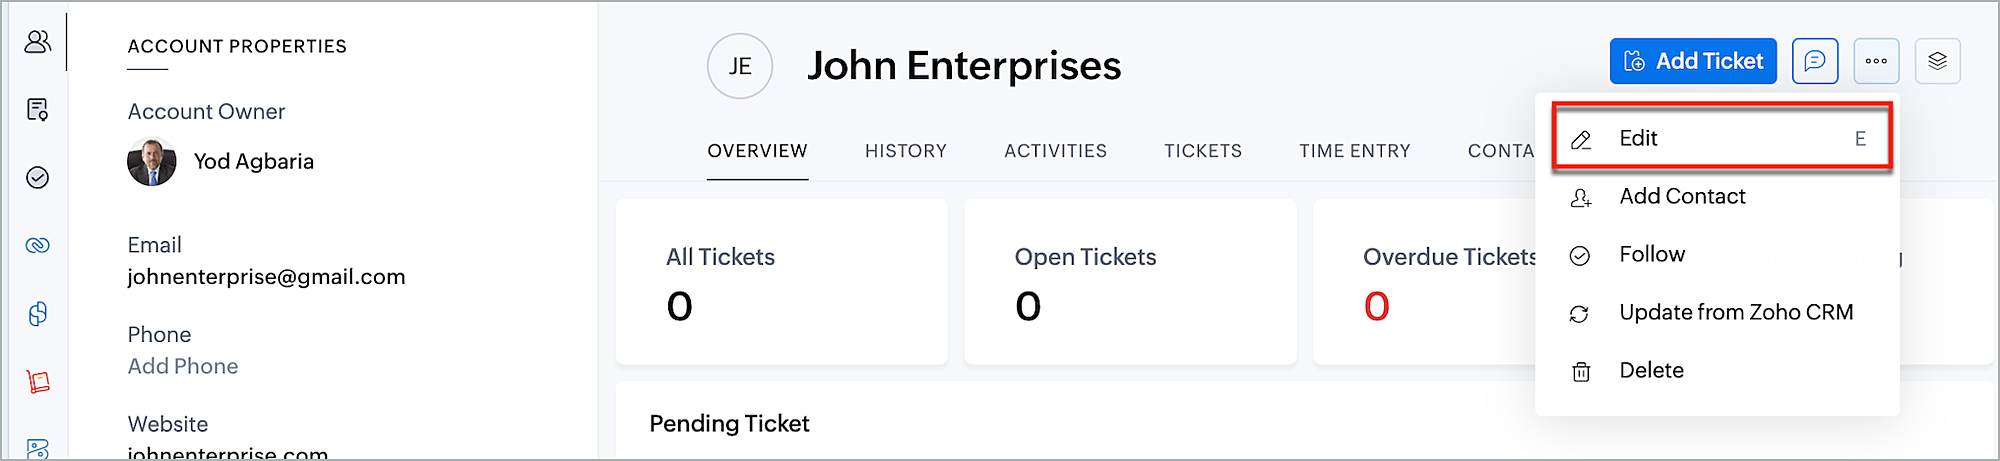Click the All Tickets count card
This screenshot has height=461, width=2000.
pos(781,282)
